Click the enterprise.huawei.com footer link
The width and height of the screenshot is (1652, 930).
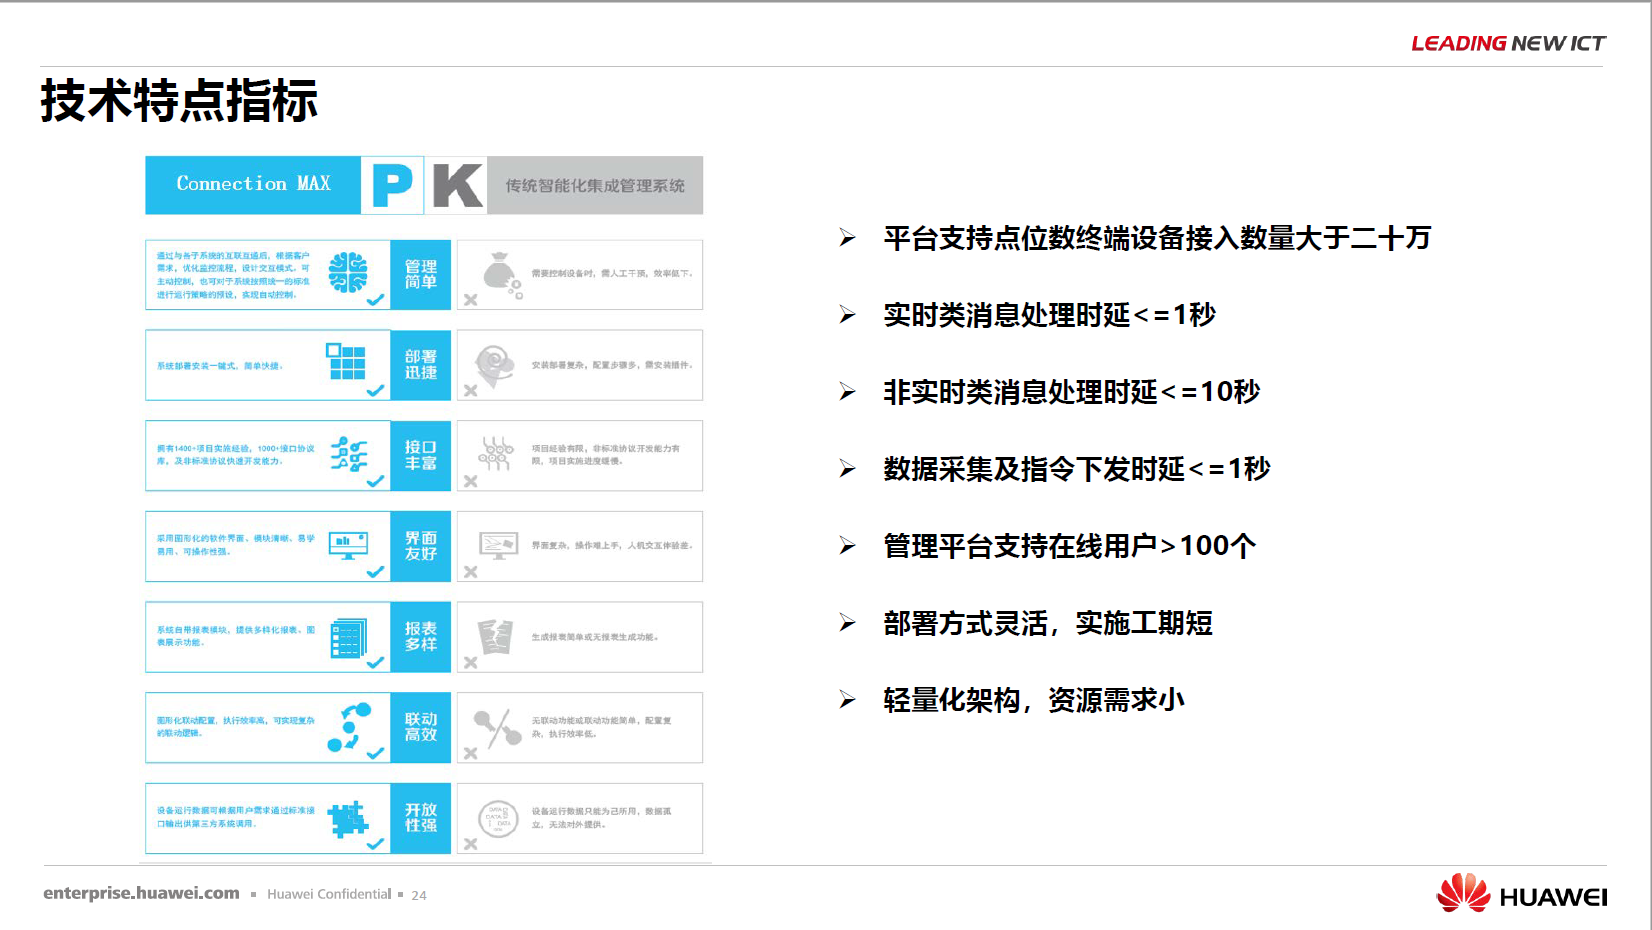[x=141, y=893]
